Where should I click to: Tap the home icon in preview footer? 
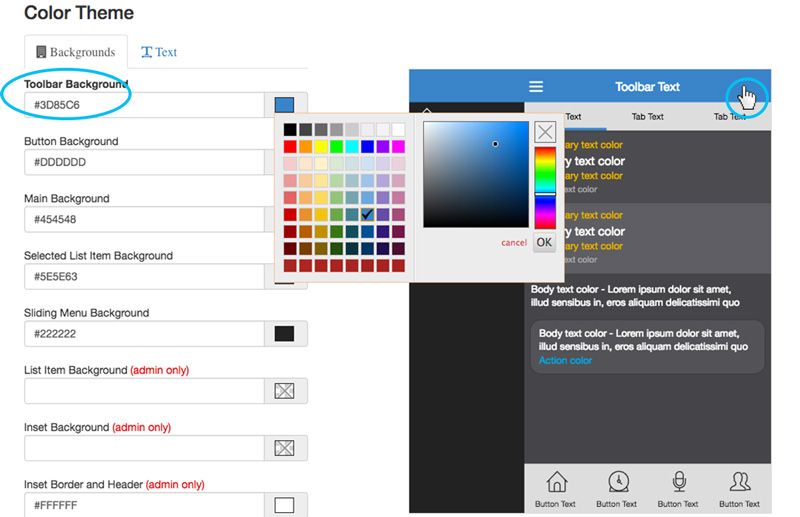click(556, 482)
